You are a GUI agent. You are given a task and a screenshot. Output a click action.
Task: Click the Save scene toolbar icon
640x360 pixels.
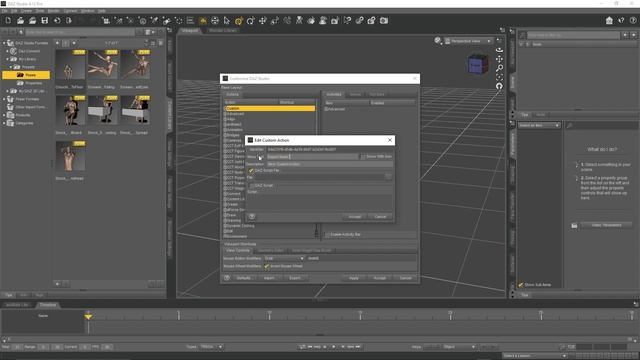44,20
